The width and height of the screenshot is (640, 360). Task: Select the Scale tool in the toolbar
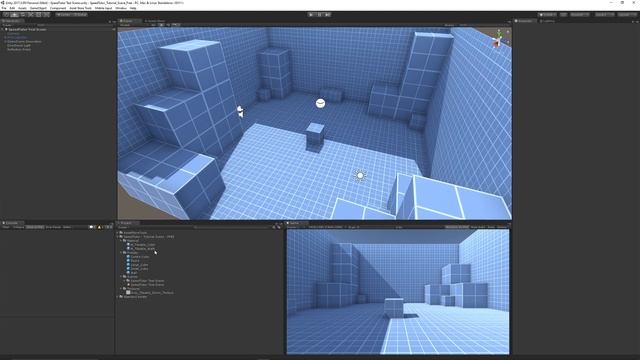[31, 15]
